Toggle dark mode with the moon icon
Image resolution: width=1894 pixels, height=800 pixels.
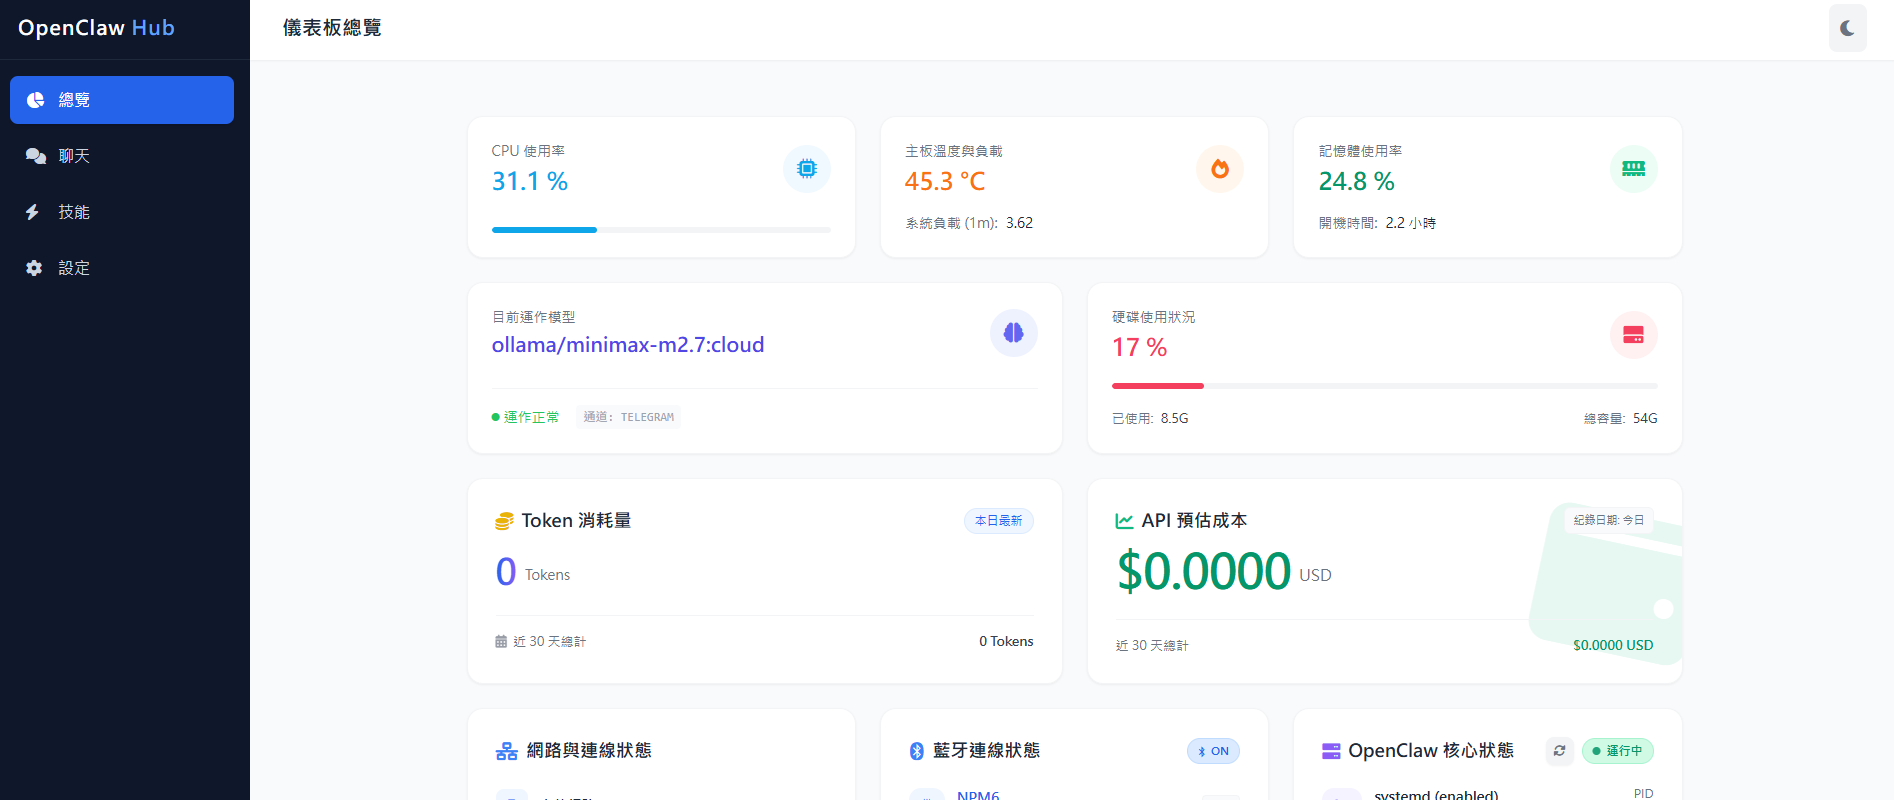pos(1847,28)
